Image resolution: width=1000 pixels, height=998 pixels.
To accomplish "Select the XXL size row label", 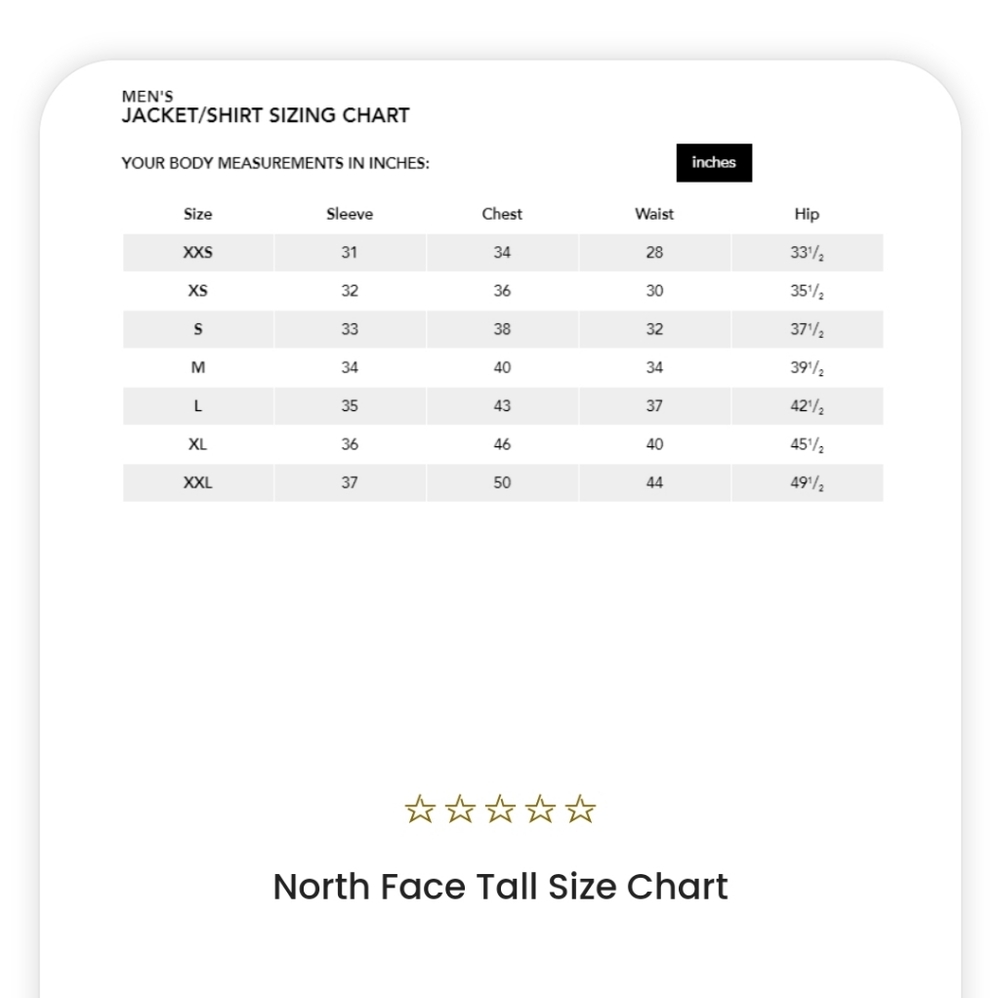I will (x=198, y=483).
